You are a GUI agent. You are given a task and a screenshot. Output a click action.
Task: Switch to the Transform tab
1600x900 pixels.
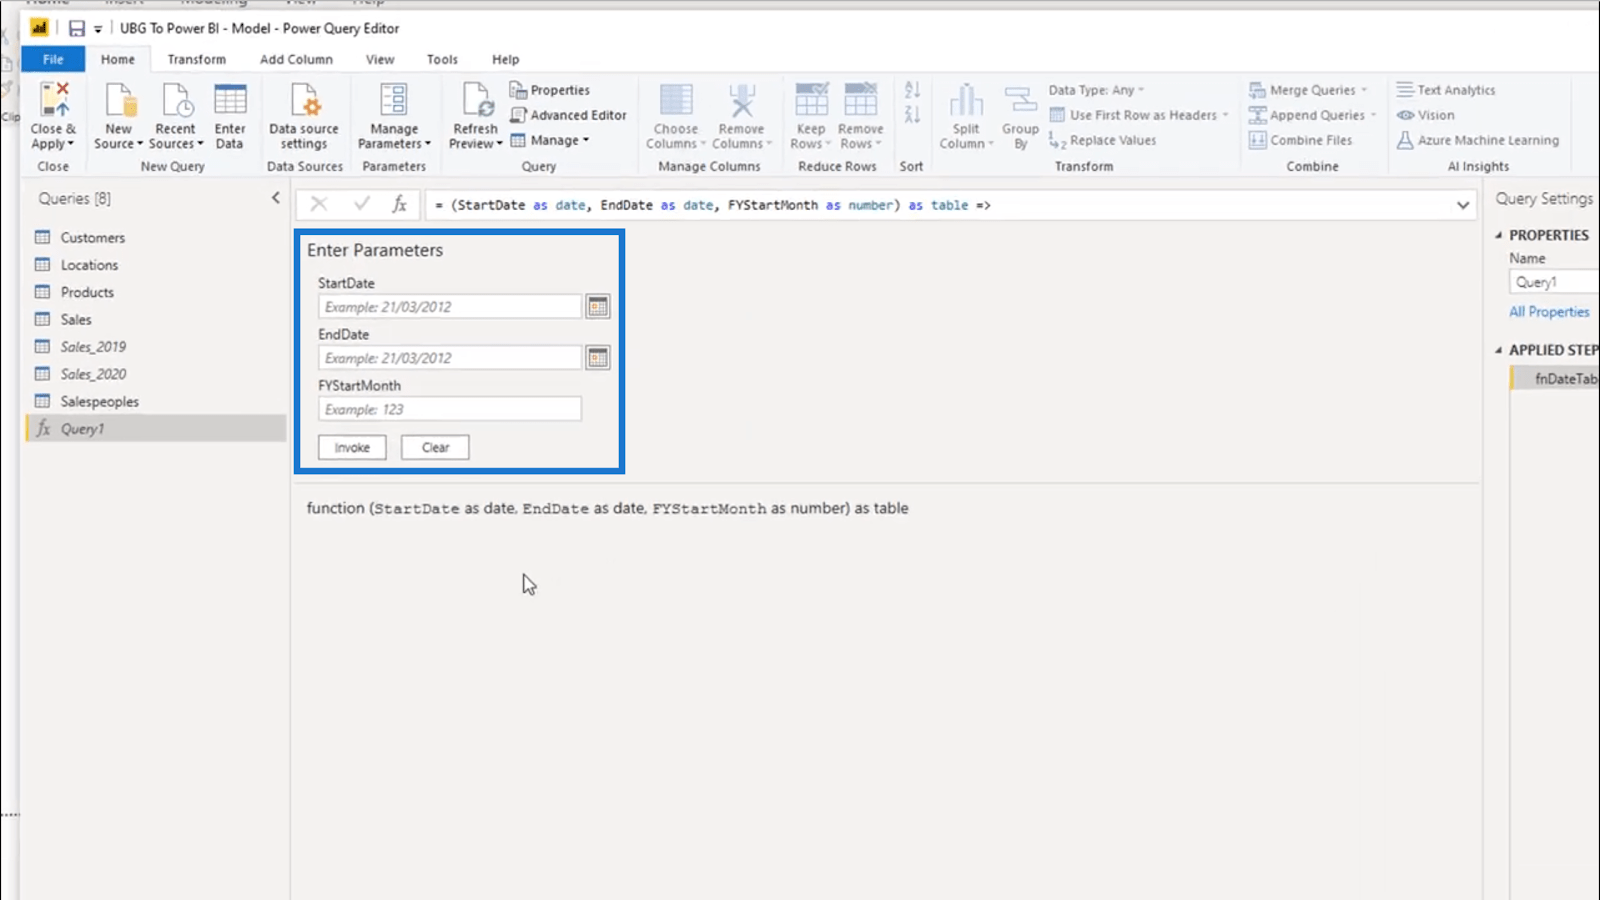pyautogui.click(x=197, y=59)
